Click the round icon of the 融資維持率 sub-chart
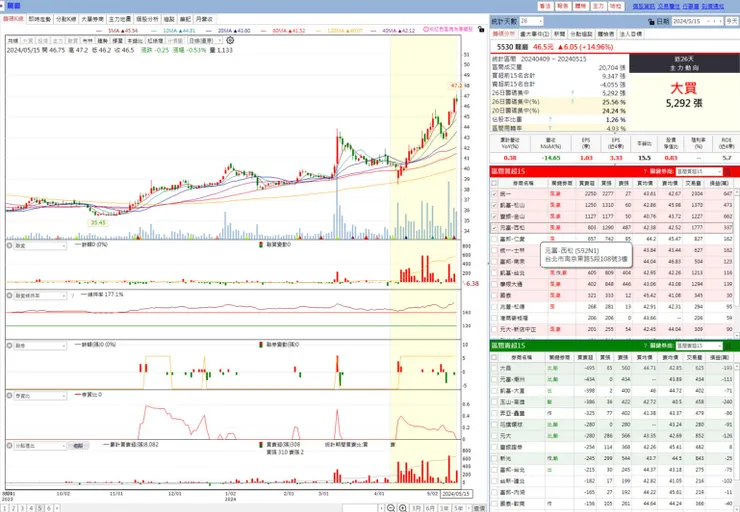Viewport: 740px width, 512px height. coord(9,295)
